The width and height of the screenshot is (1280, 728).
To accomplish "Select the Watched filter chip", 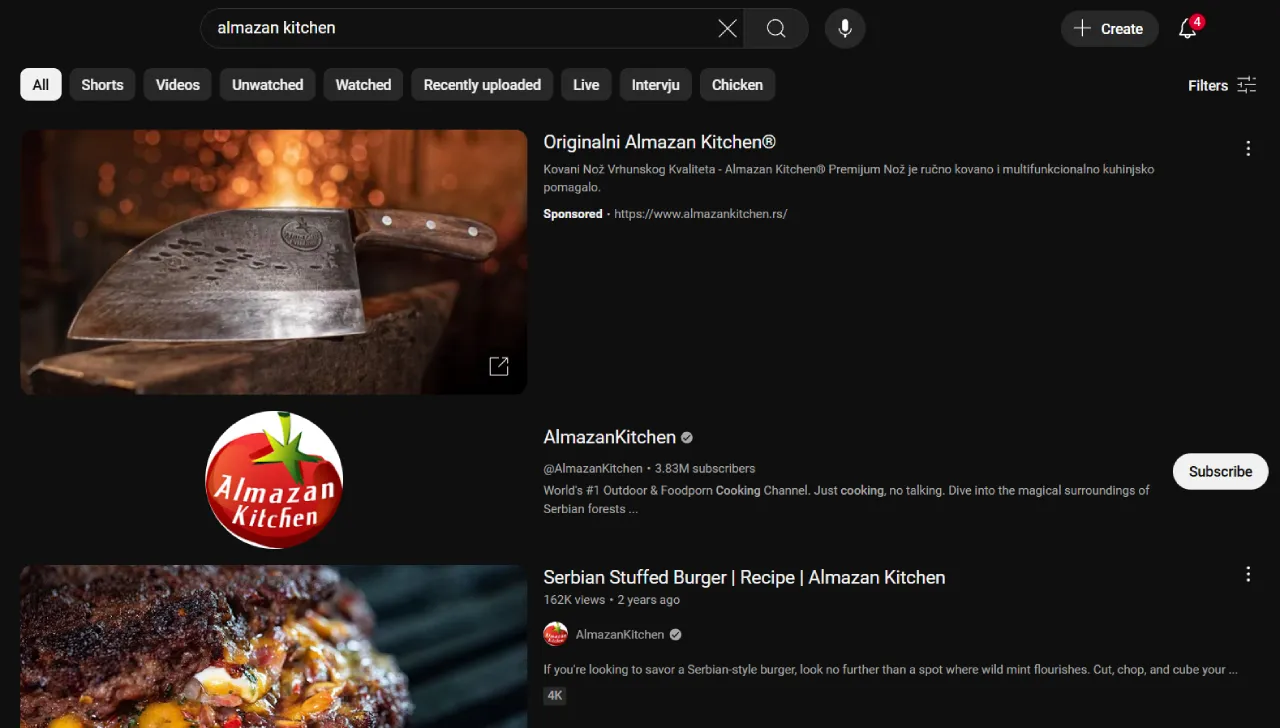I will (363, 84).
